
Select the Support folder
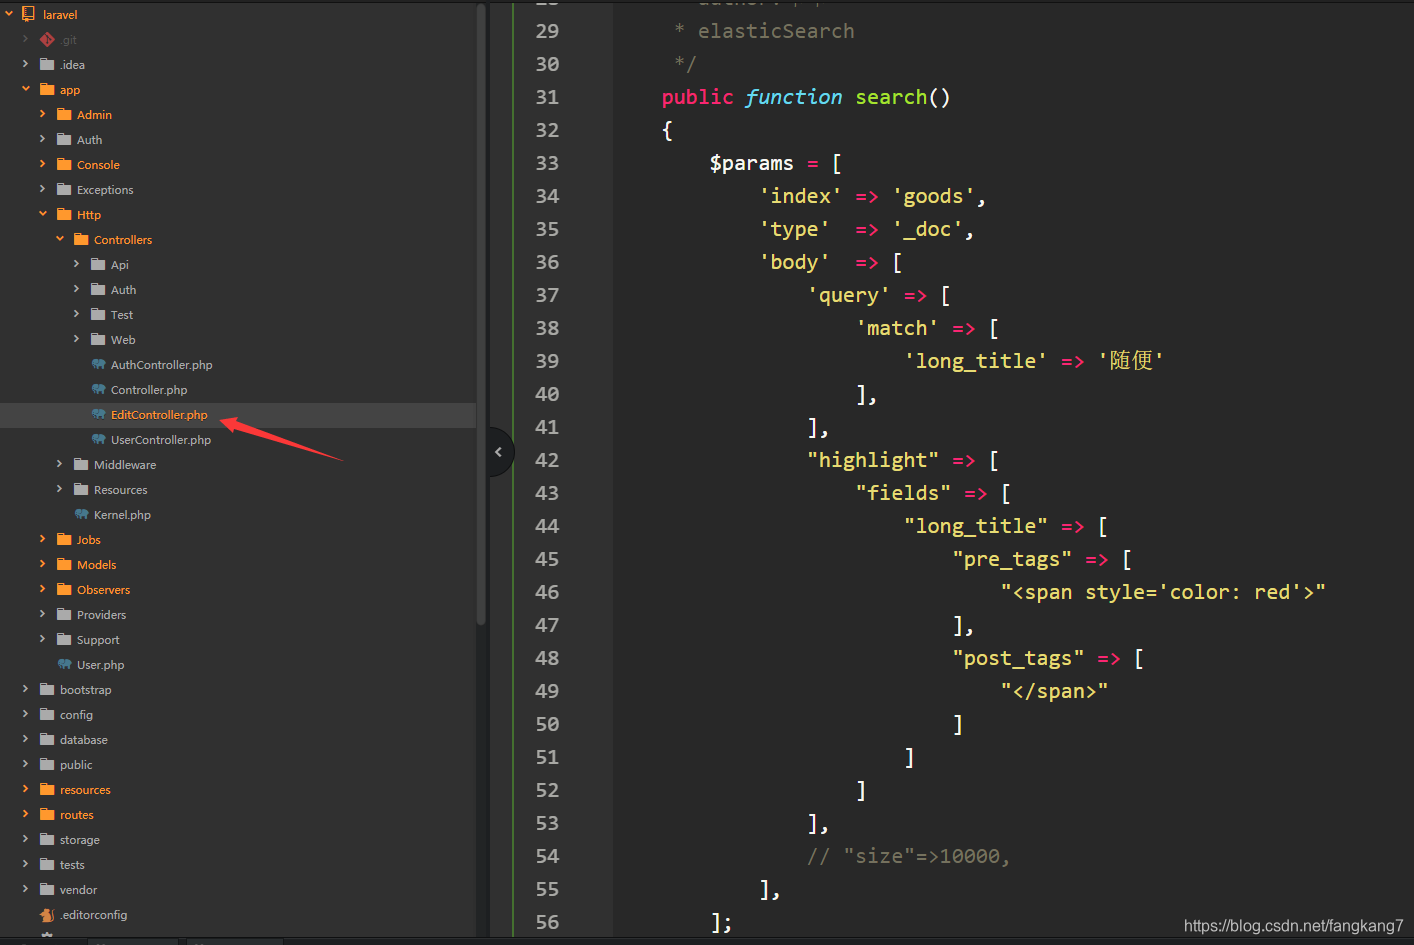98,640
